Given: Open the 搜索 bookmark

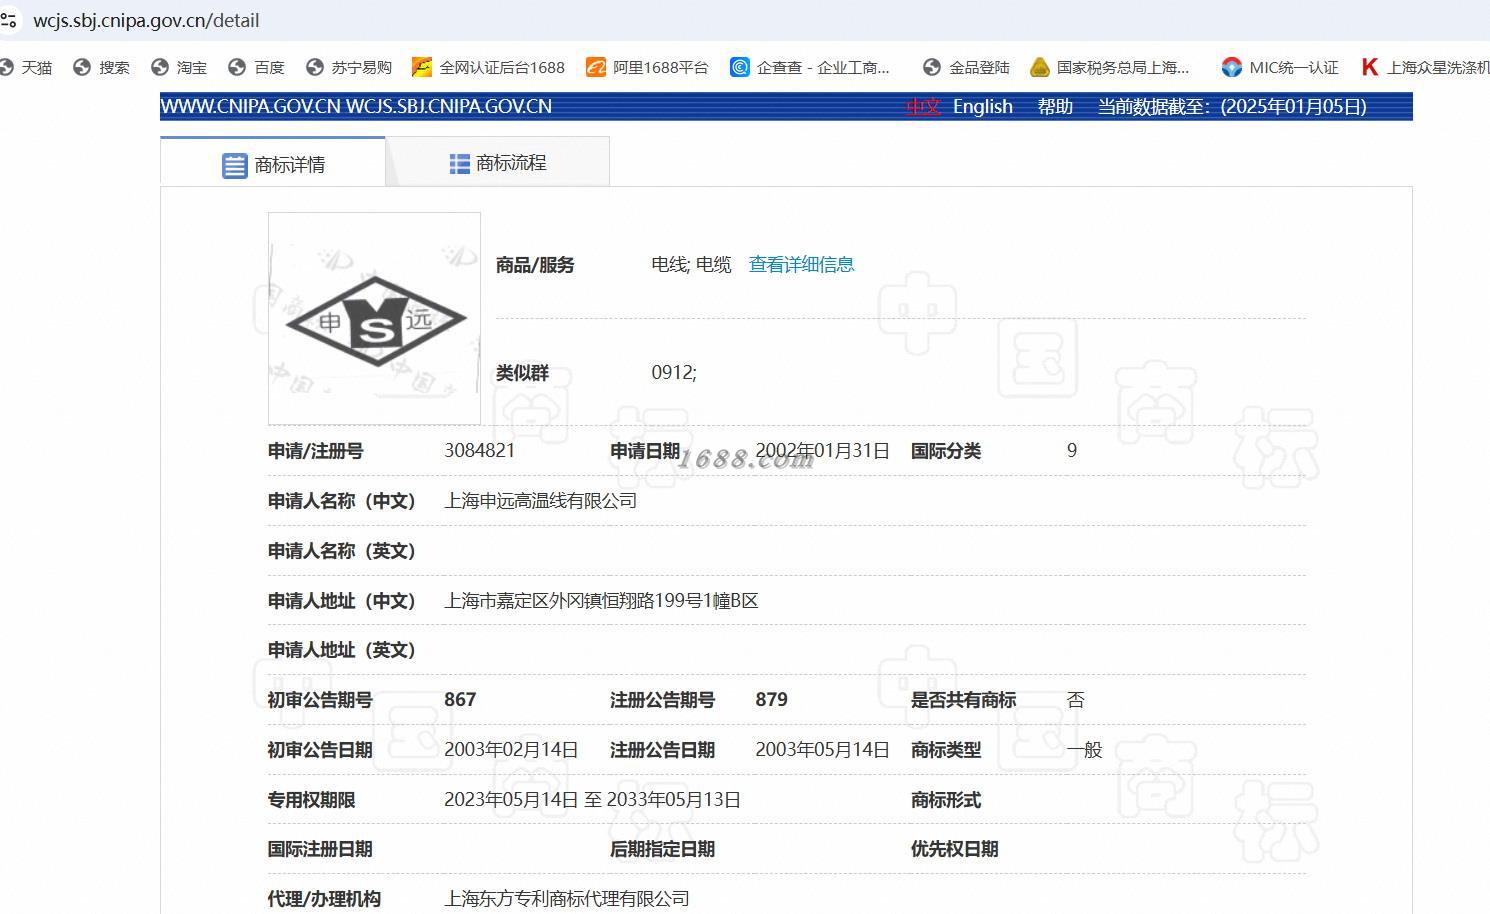Looking at the screenshot, I should pos(102,67).
